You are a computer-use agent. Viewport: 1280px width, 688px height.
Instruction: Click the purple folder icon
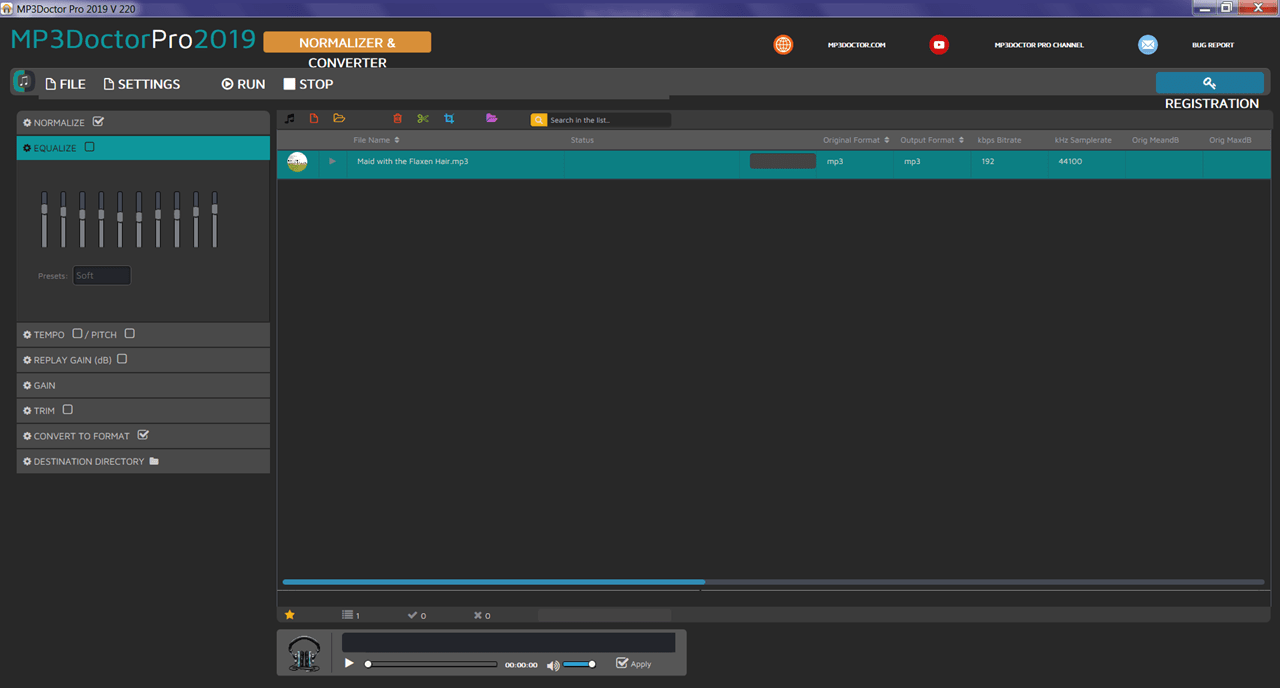(491, 119)
